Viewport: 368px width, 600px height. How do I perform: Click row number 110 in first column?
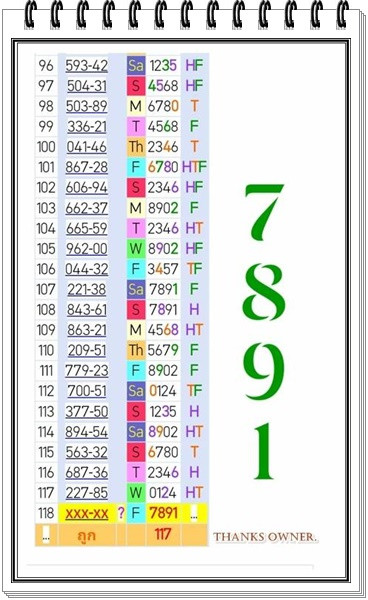coord(46,350)
